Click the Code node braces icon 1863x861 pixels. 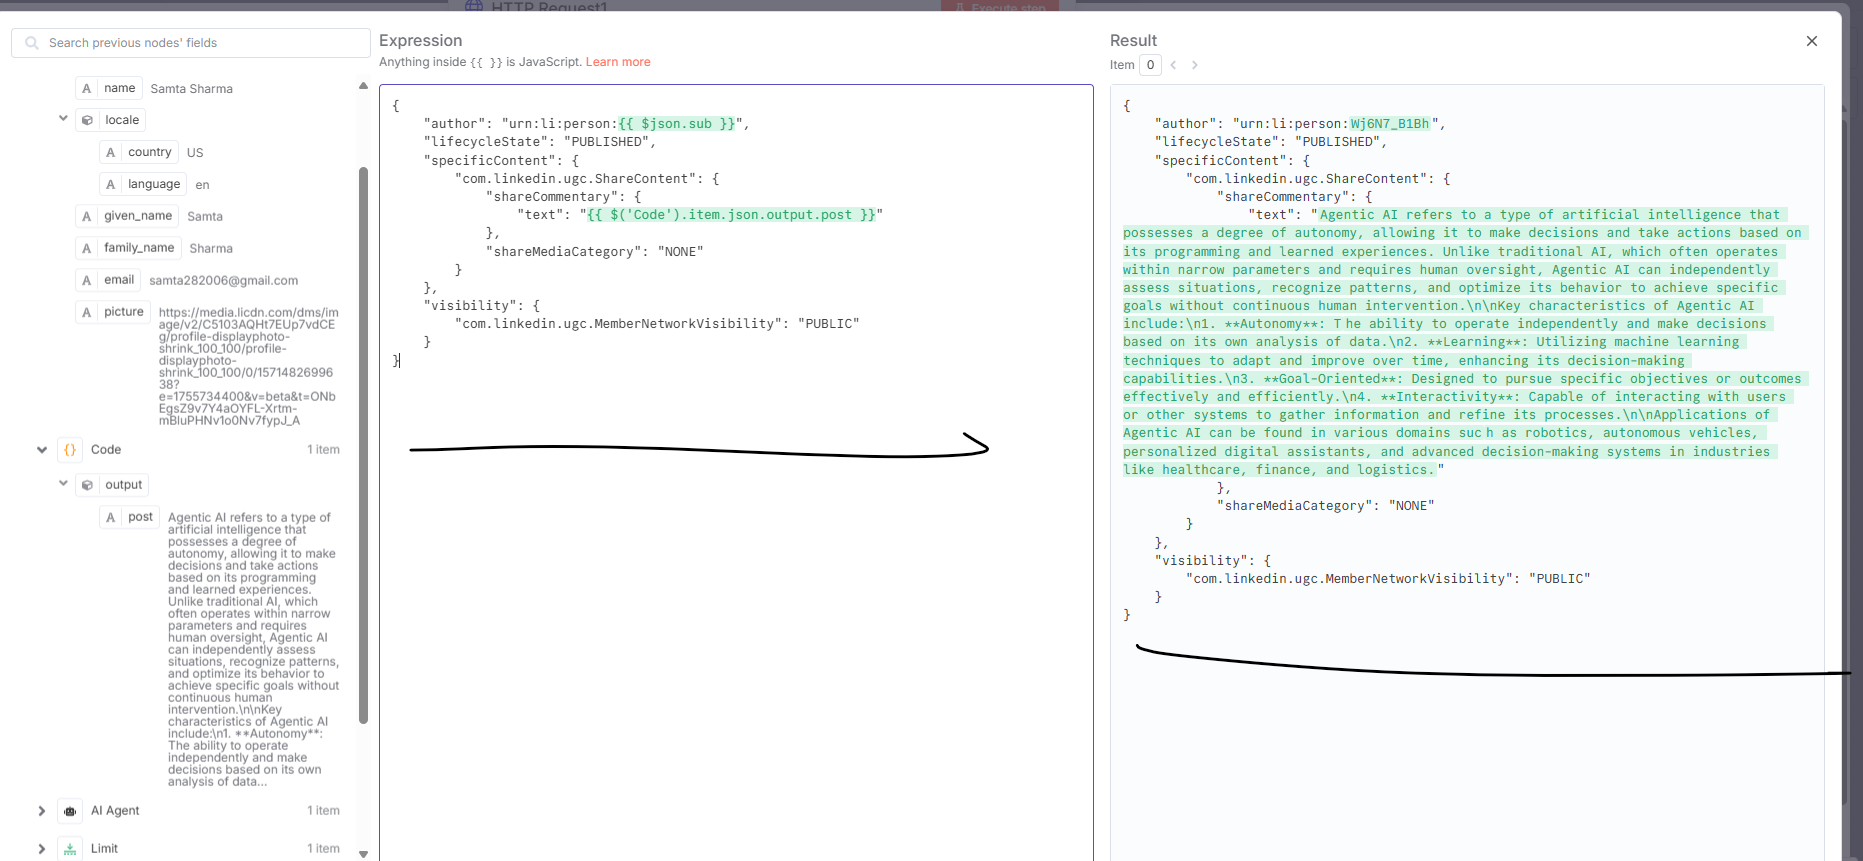point(70,450)
